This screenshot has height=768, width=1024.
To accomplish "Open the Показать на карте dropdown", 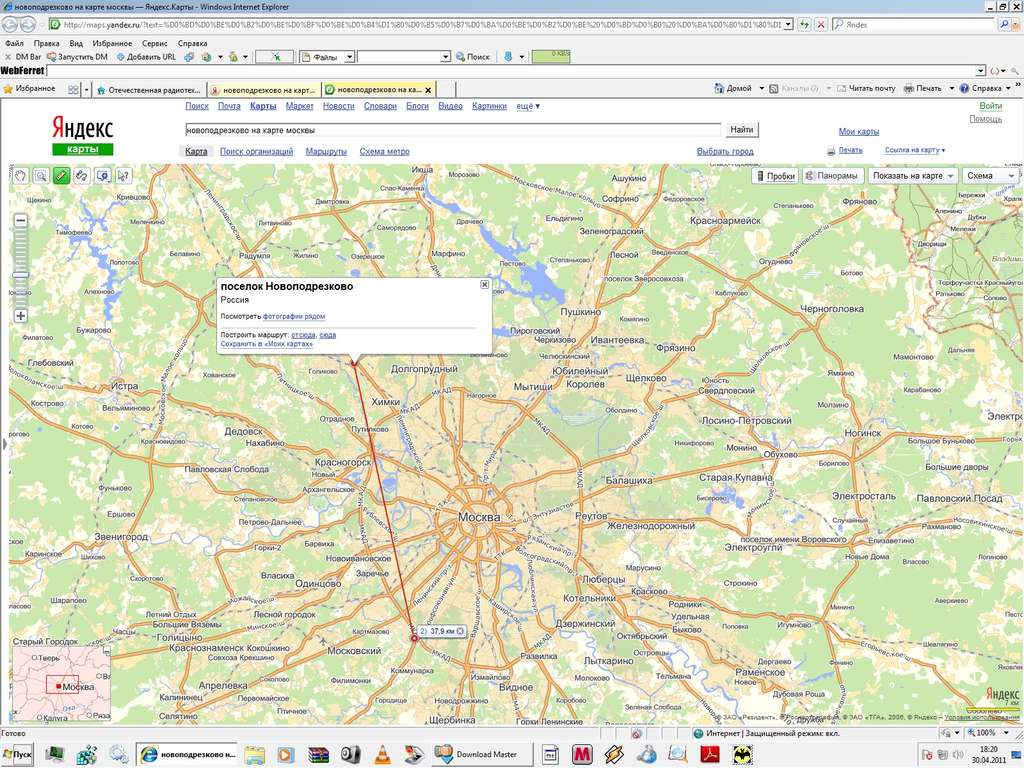I will (x=912, y=176).
